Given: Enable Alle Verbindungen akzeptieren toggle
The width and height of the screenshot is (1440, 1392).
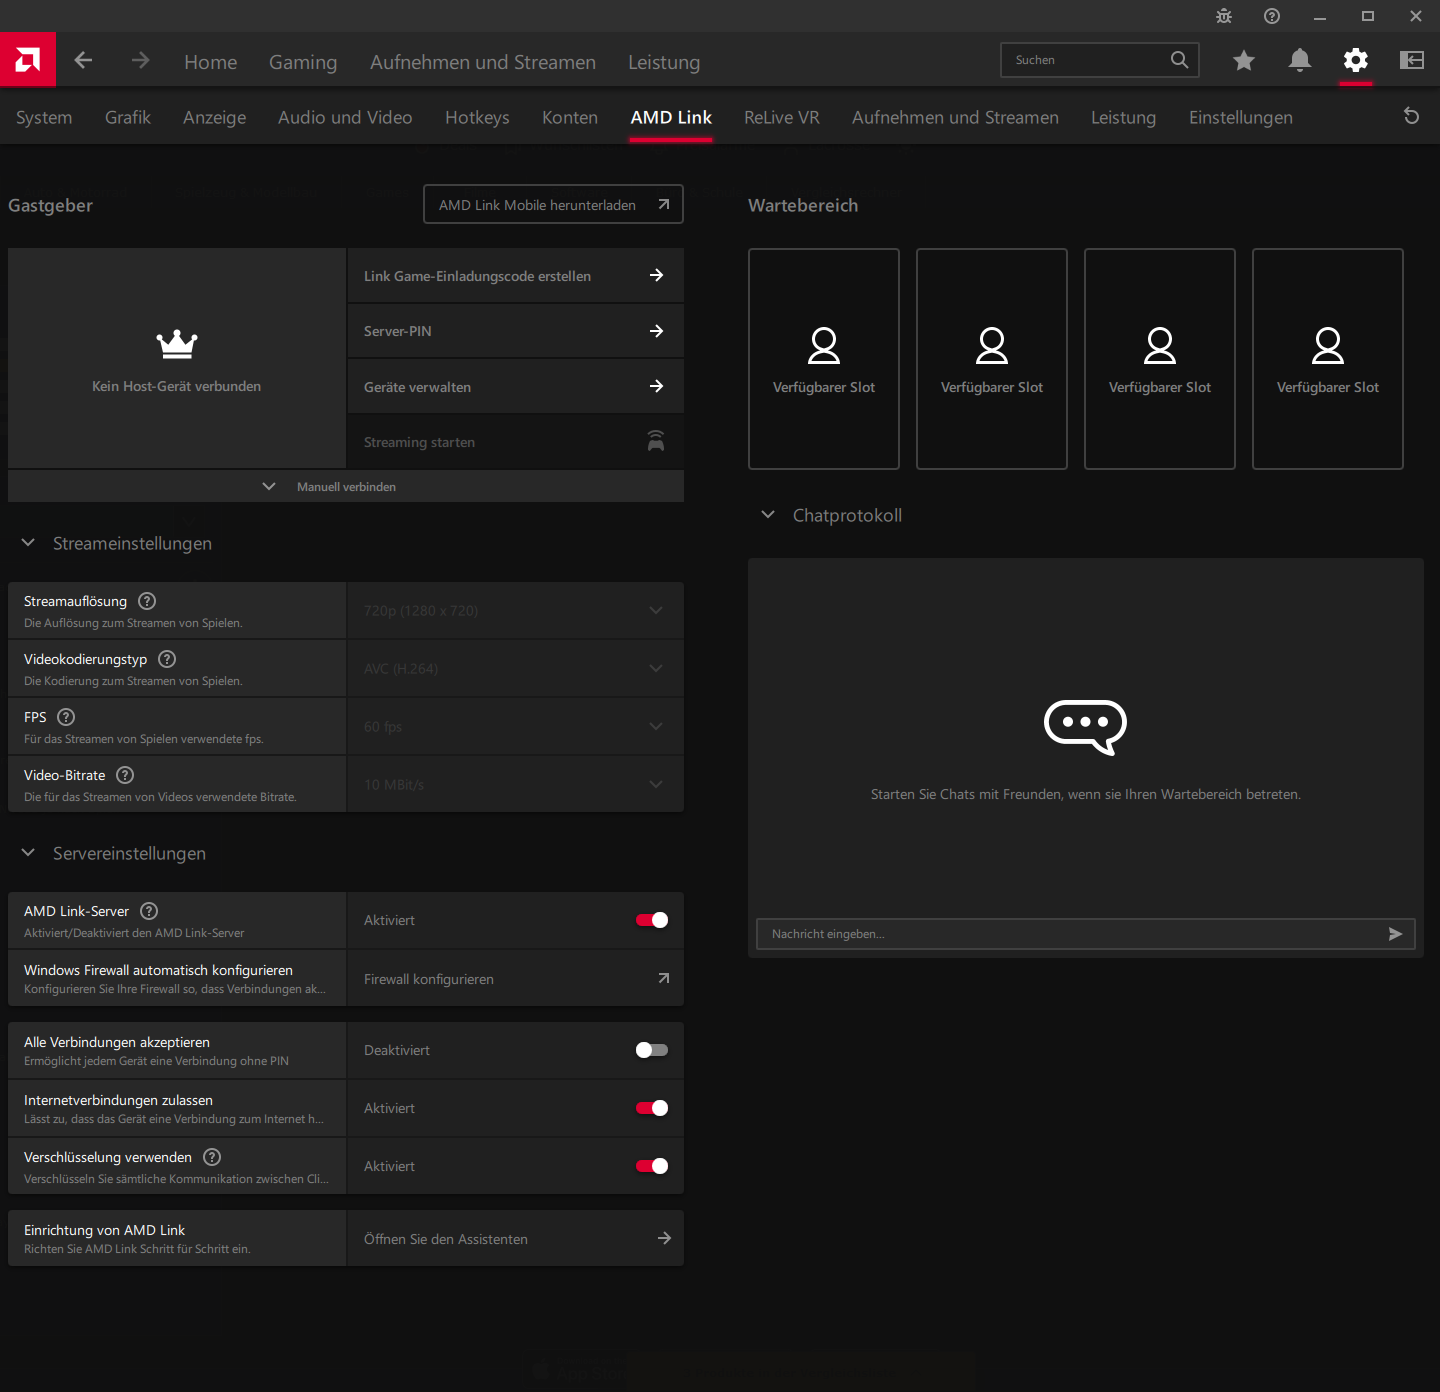Looking at the screenshot, I should pyautogui.click(x=652, y=1050).
